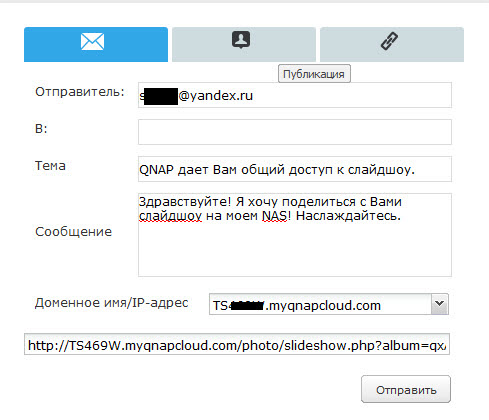The height and width of the screenshot is (420, 489).
Task: Click inside the Сообщение message text area
Action: (295, 235)
